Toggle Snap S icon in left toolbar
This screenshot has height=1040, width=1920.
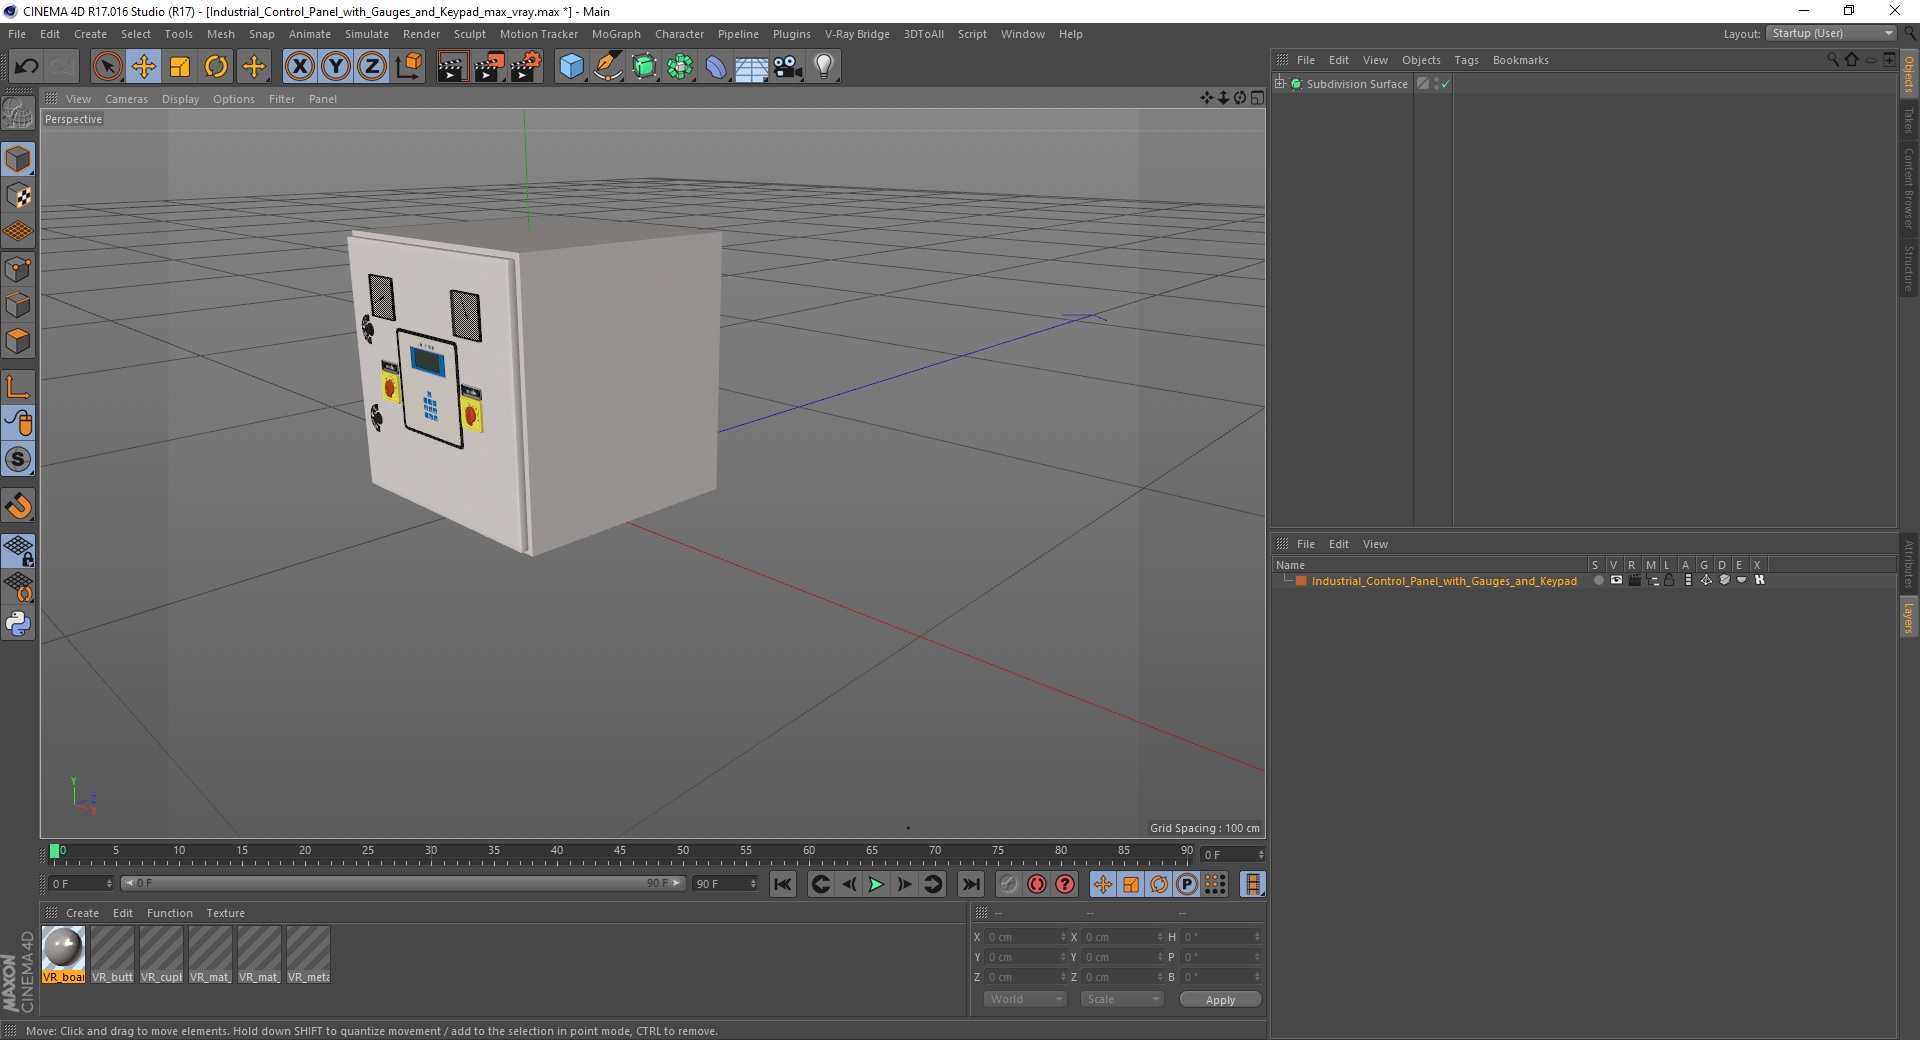click(18, 459)
